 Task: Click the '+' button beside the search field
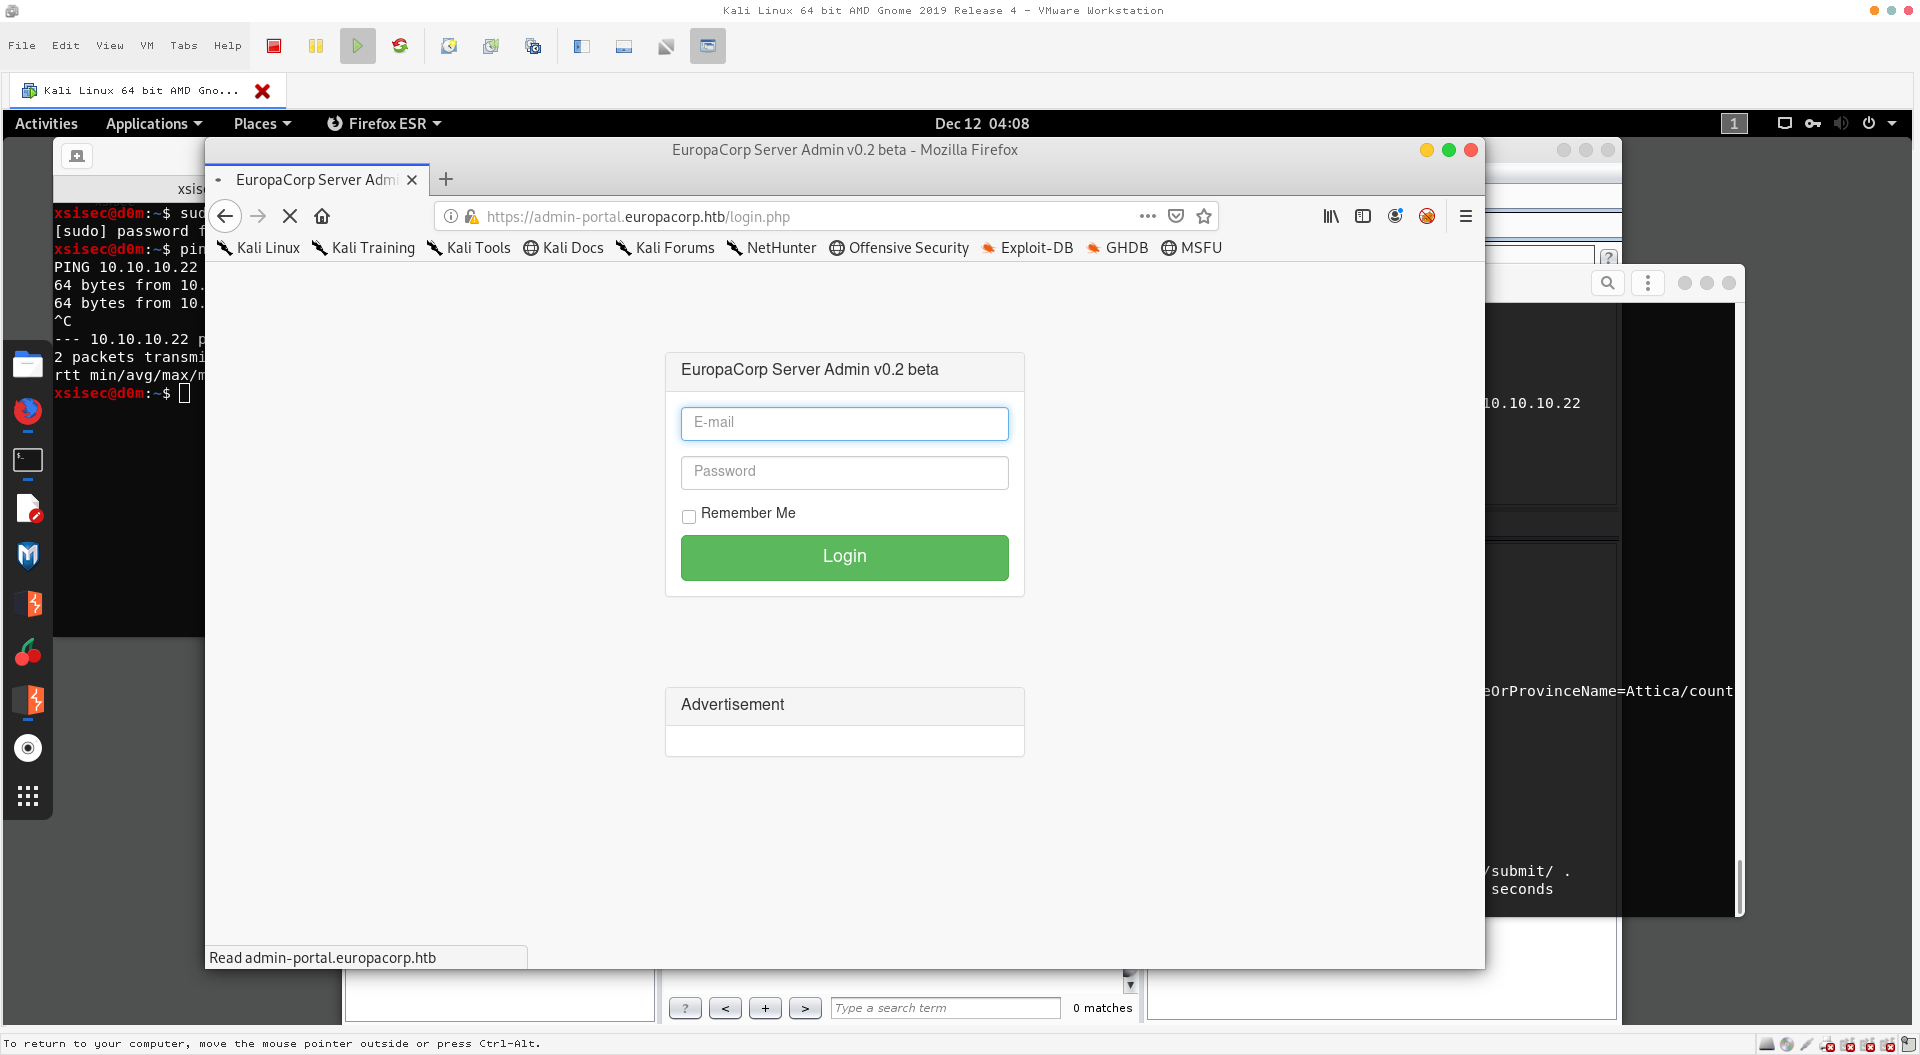click(765, 1008)
